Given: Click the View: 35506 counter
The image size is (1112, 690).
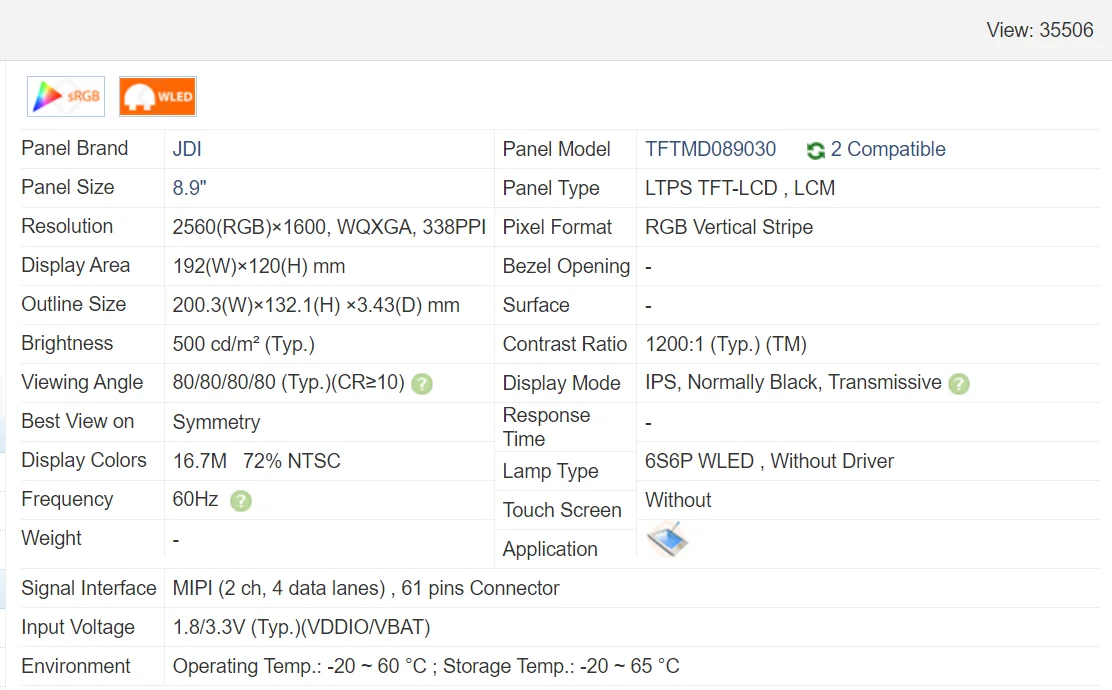Looking at the screenshot, I should click(1040, 30).
